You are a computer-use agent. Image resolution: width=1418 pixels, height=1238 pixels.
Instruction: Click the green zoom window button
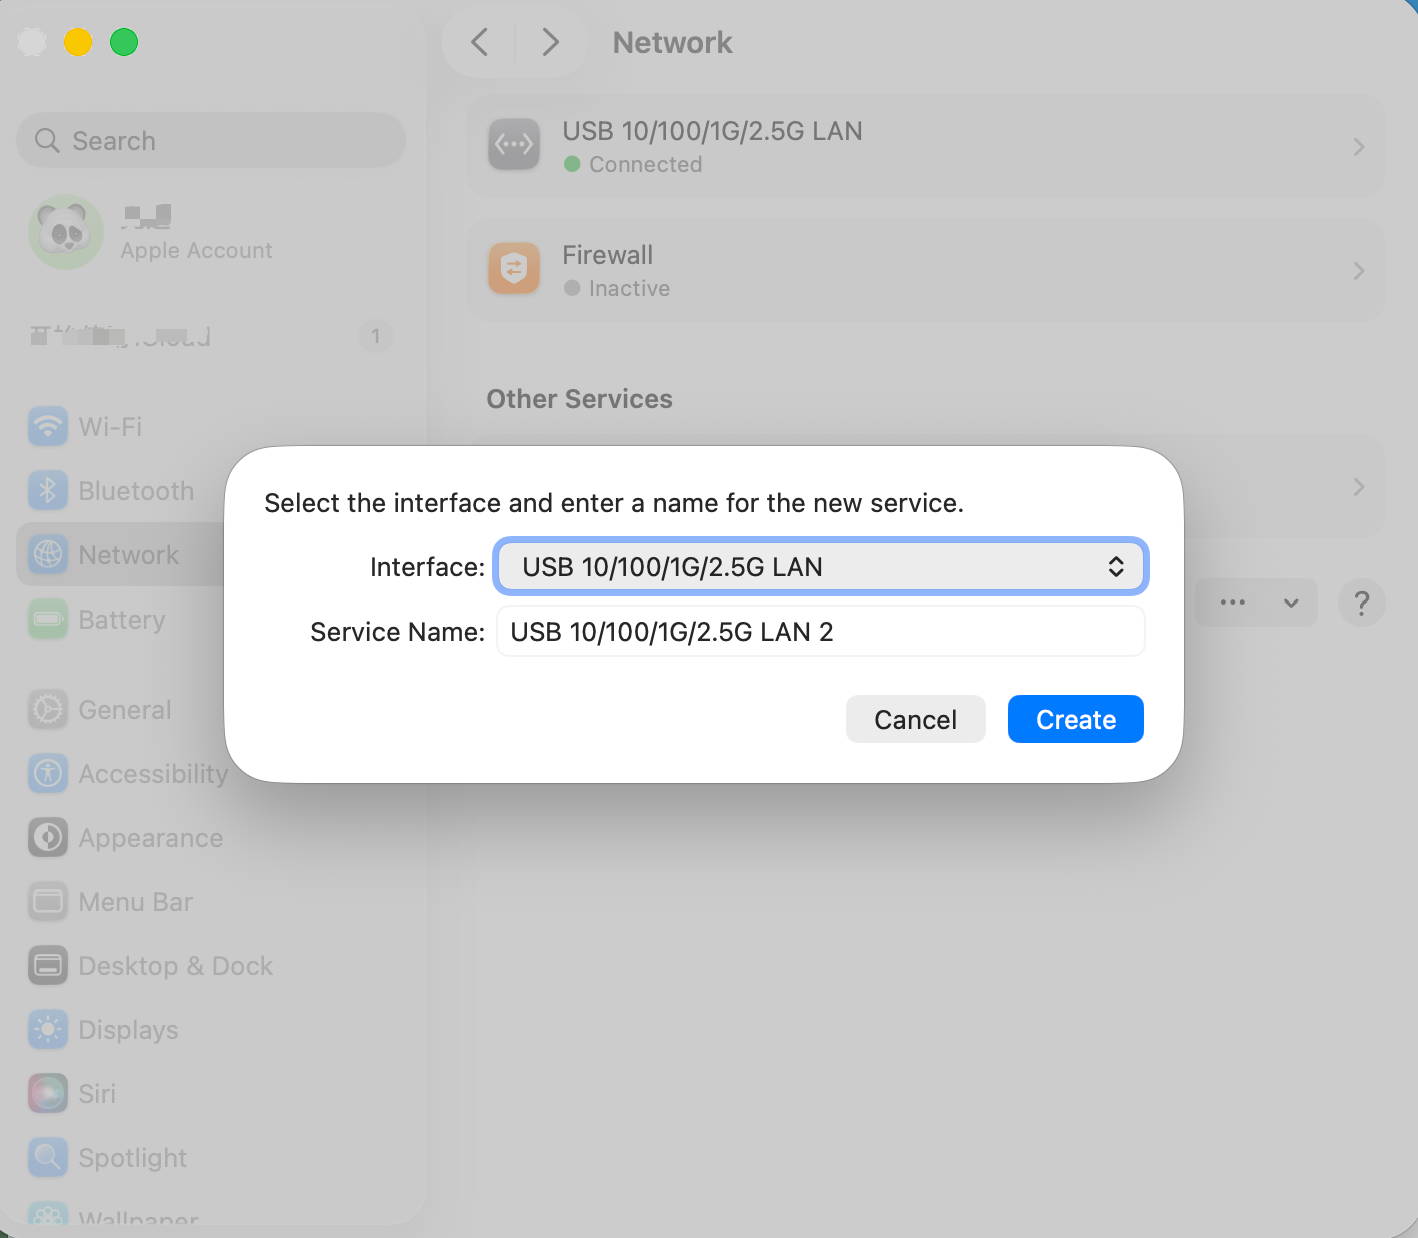coord(124,42)
